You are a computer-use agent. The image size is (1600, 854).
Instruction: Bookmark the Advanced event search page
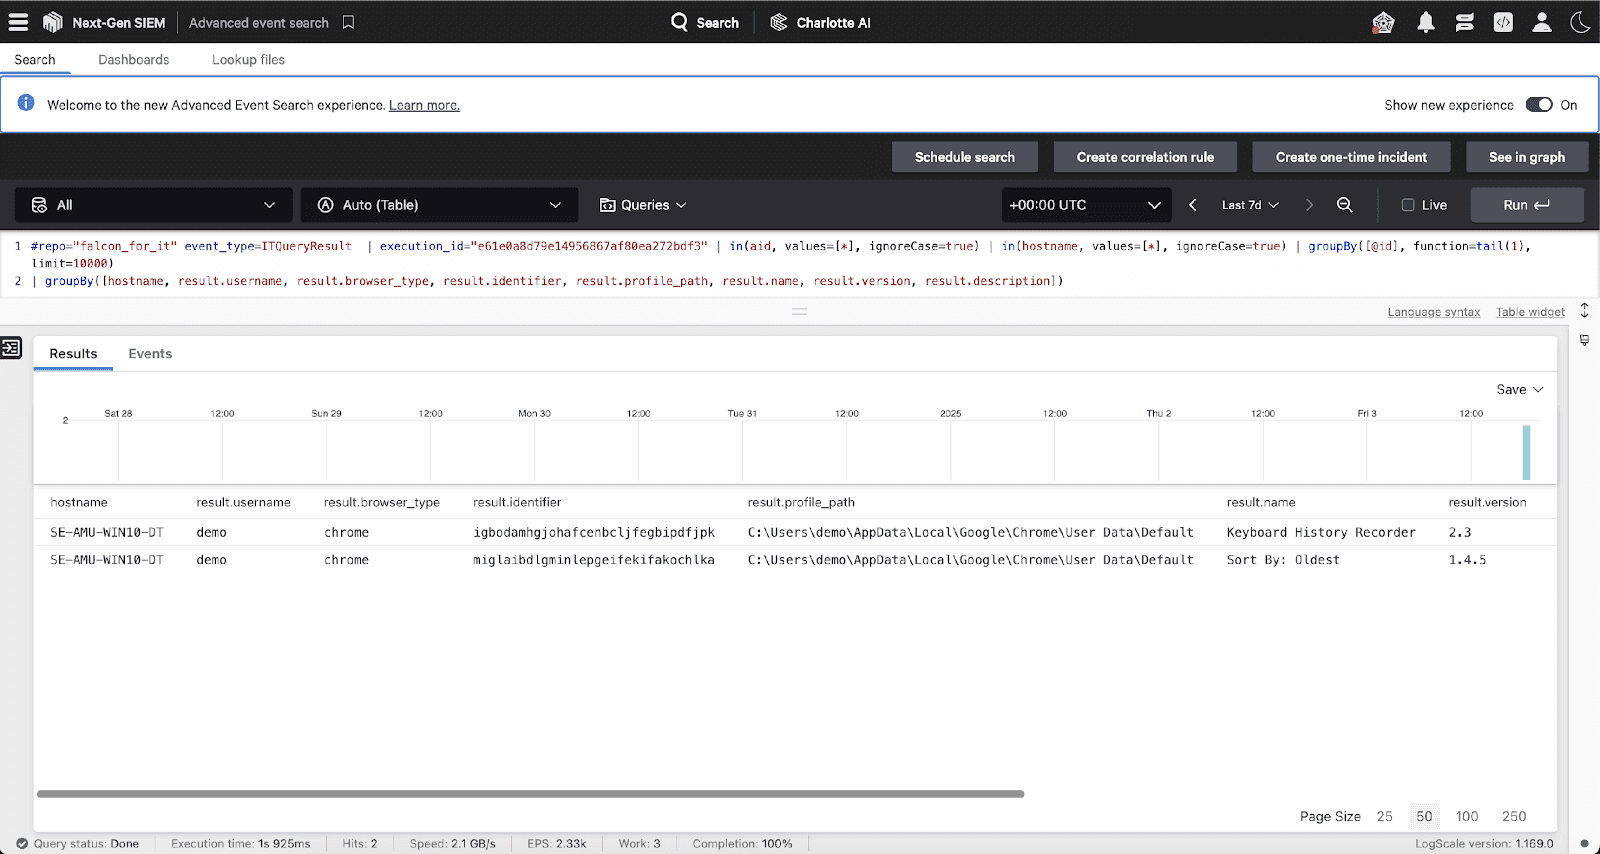[348, 22]
